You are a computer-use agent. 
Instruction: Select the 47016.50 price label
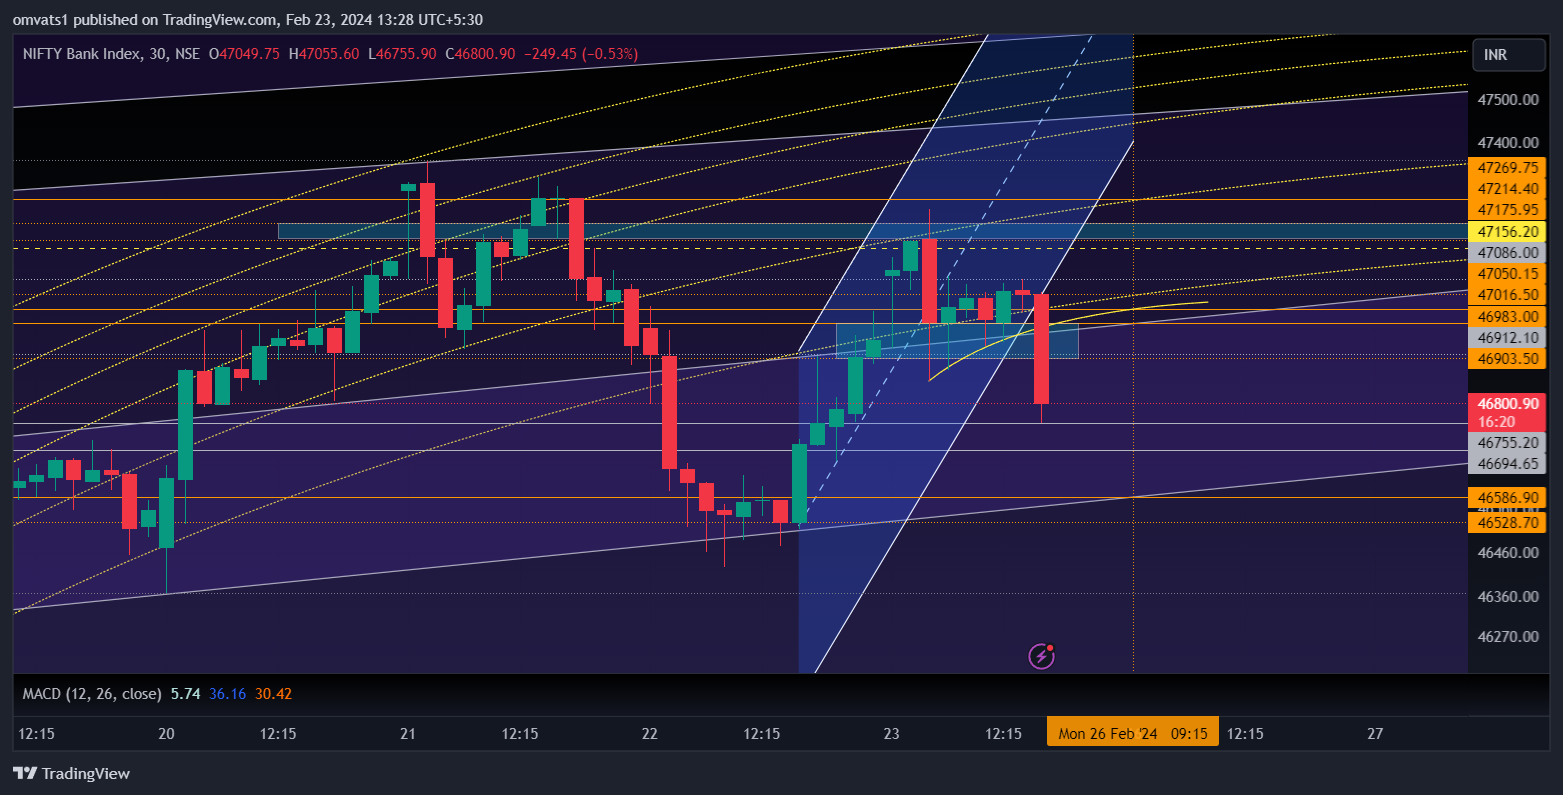tap(1506, 295)
